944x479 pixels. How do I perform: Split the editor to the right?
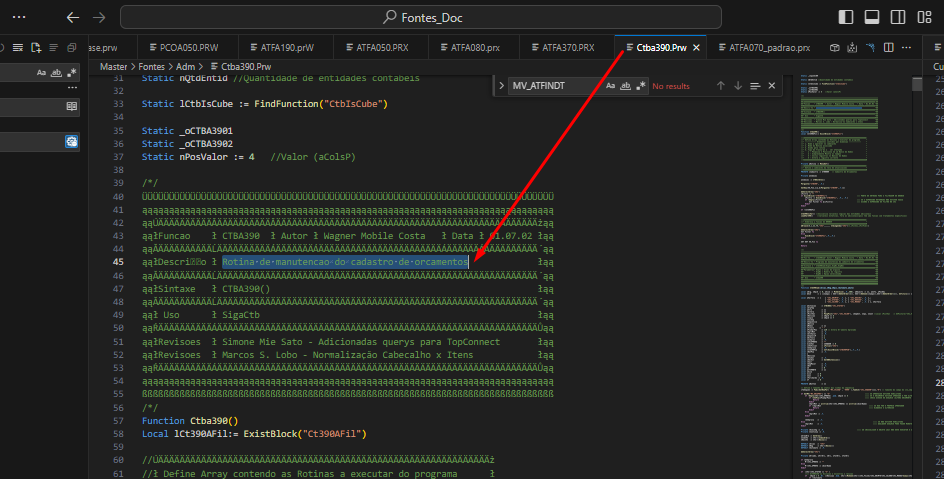[889, 48]
